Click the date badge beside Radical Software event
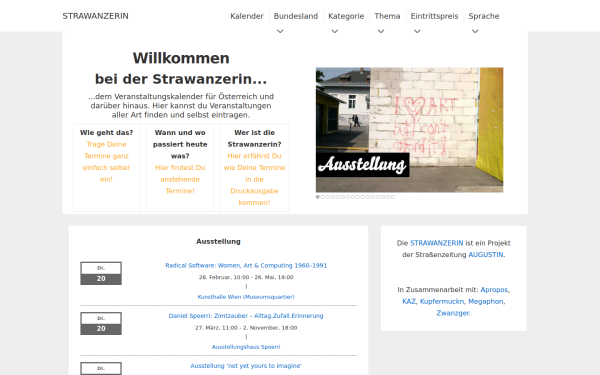 click(x=101, y=273)
